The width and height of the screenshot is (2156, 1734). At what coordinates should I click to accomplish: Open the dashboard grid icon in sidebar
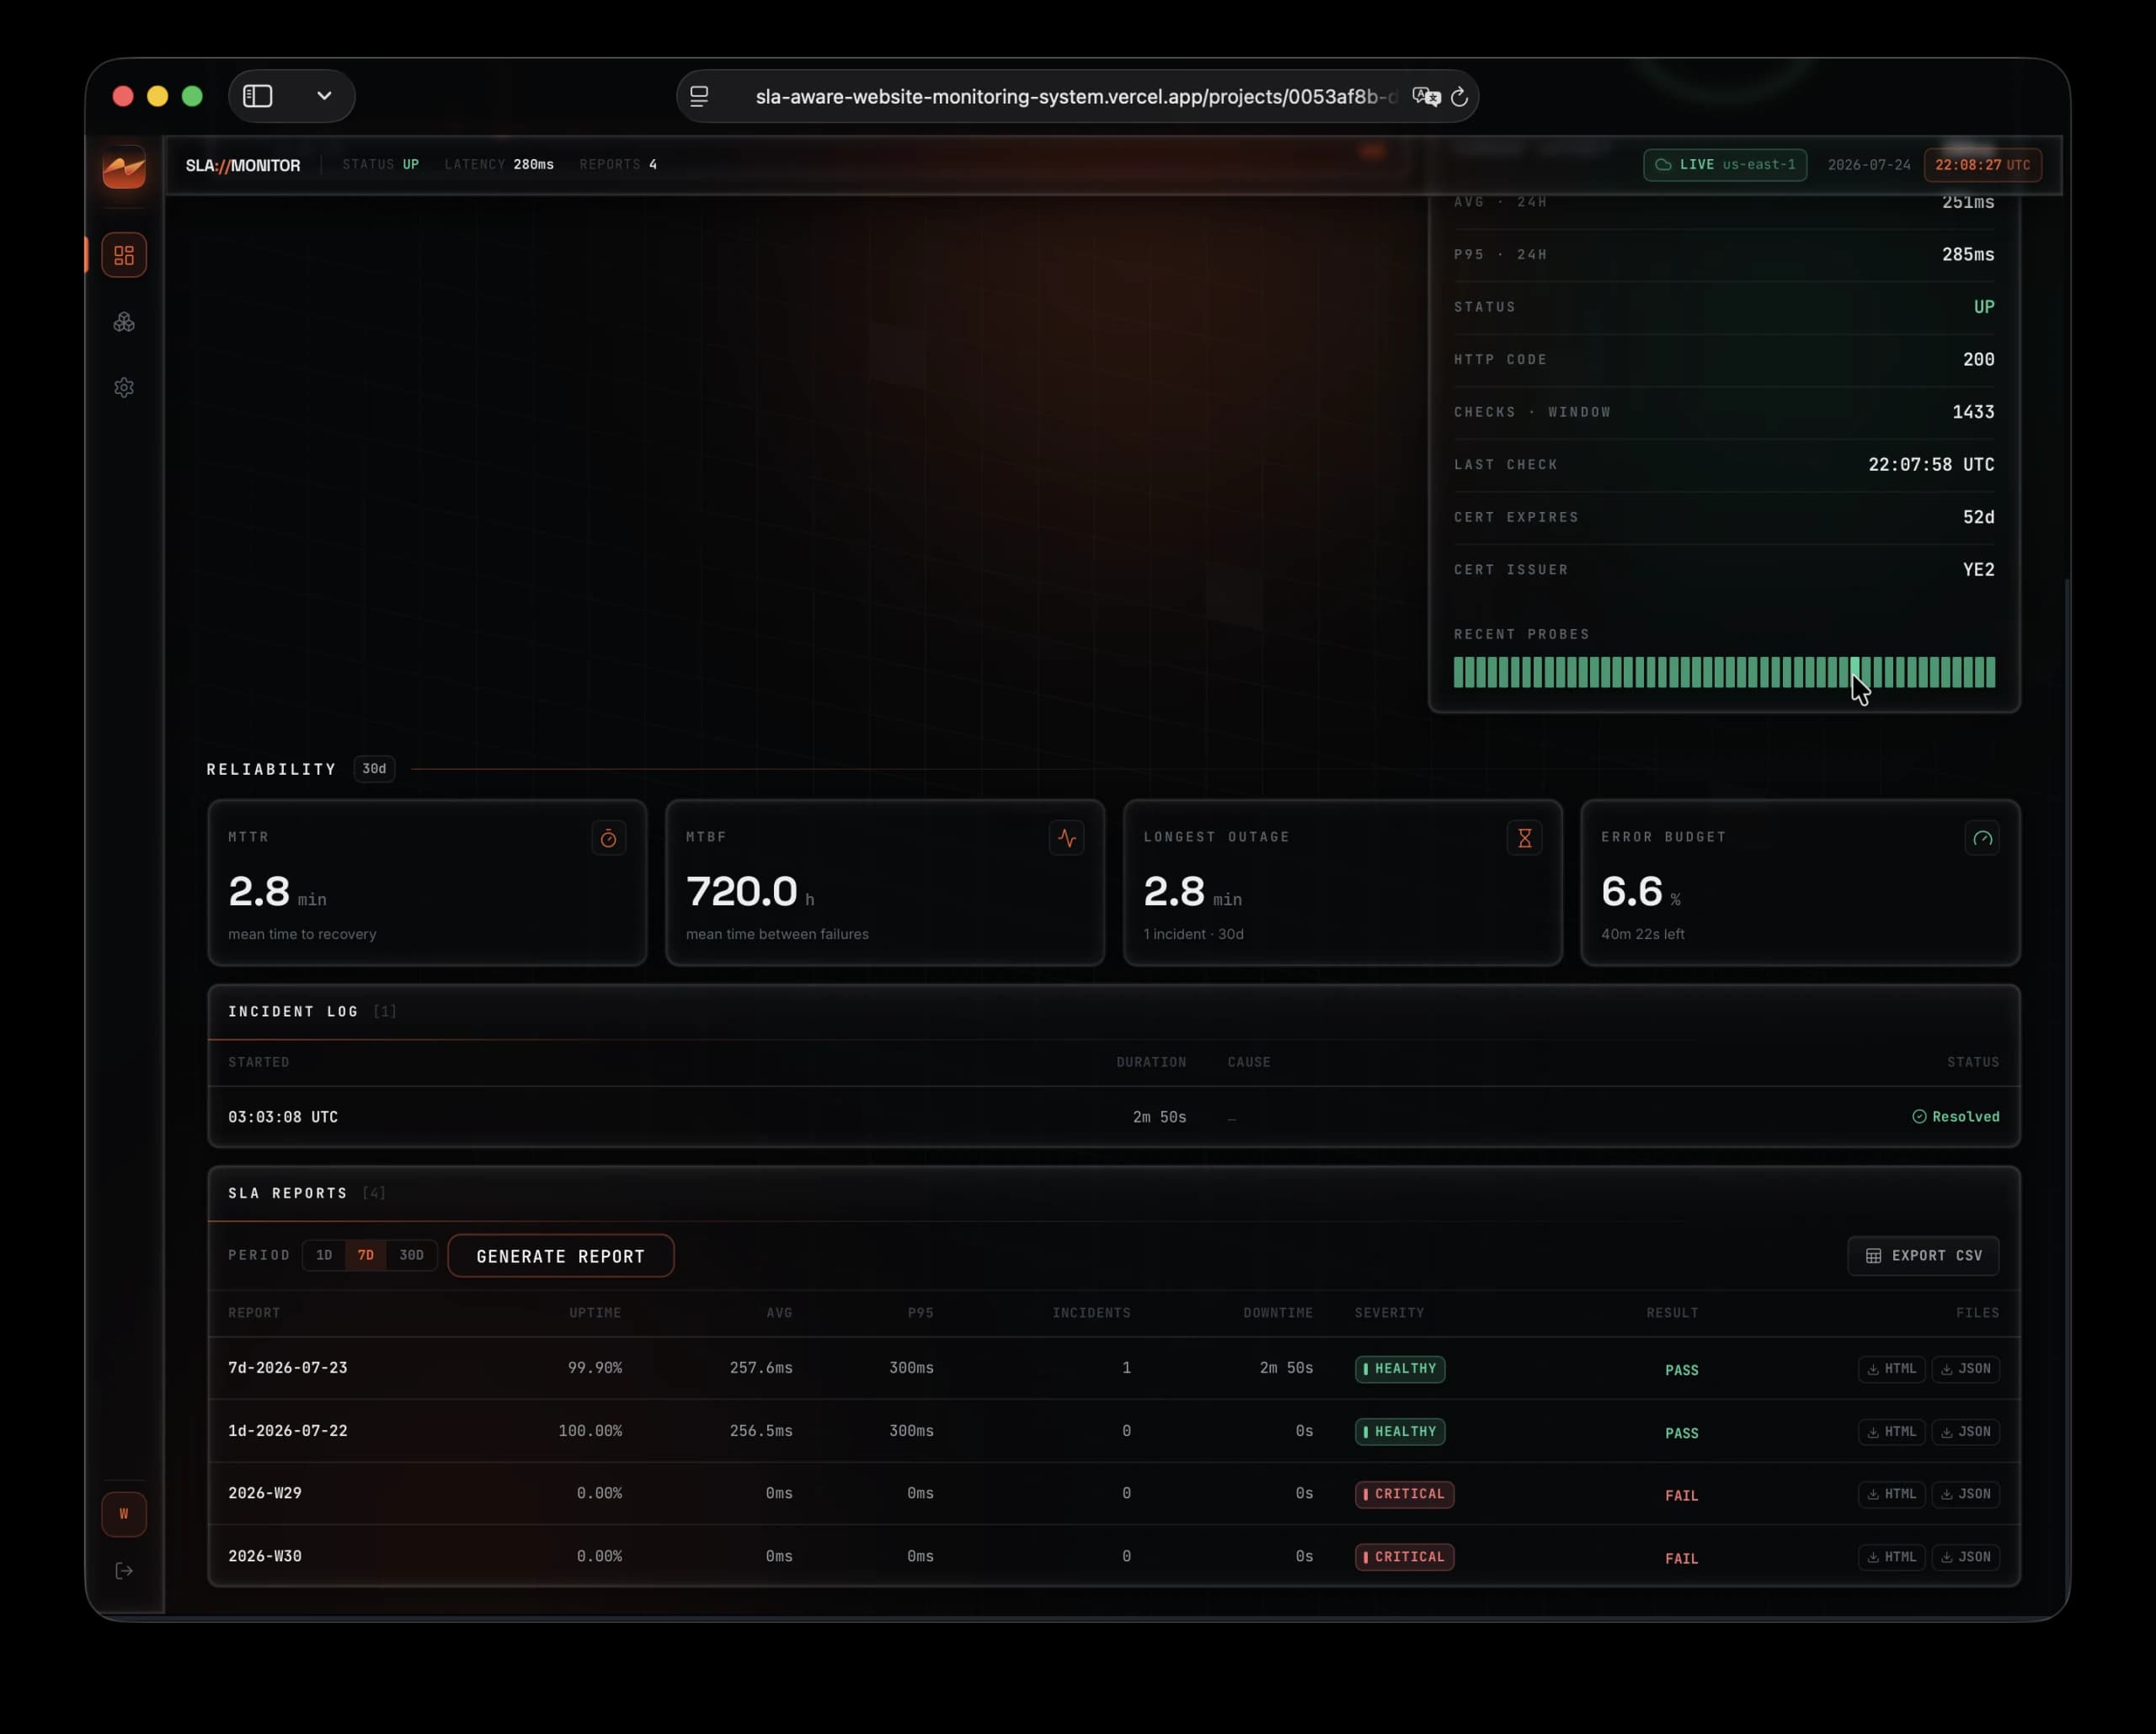point(124,255)
